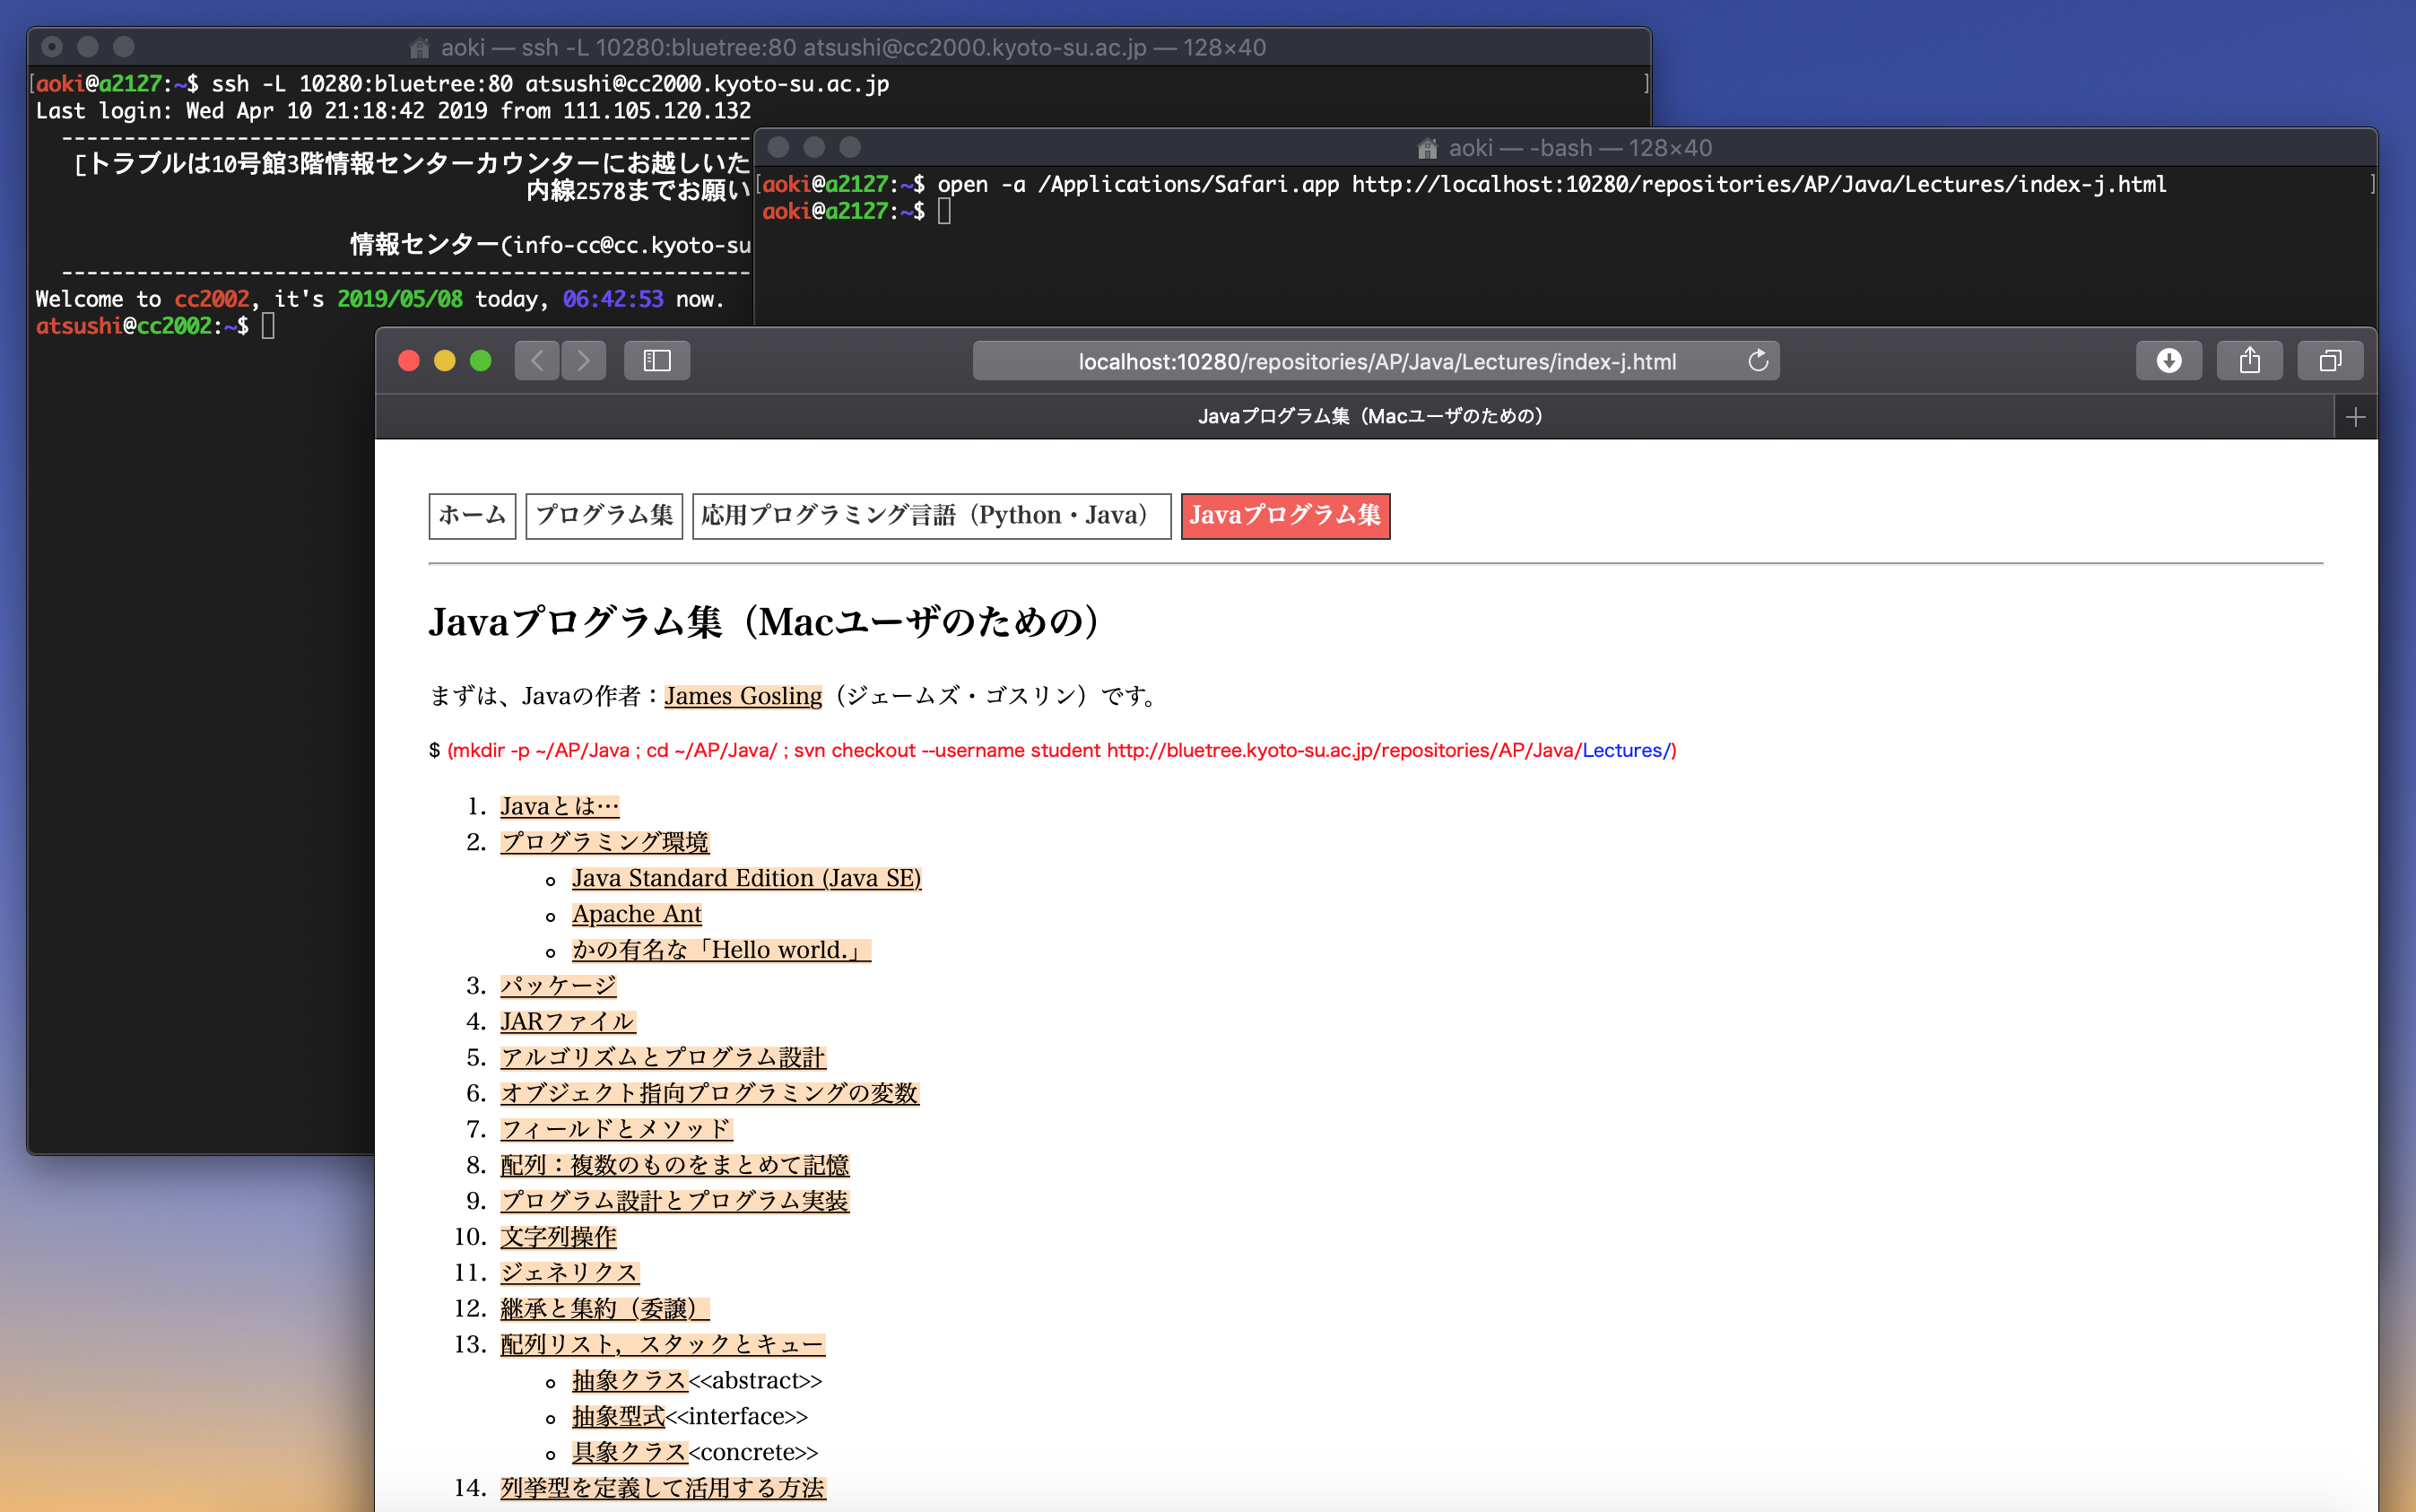
Task: Show all tabs overview icon
Action: (2329, 361)
